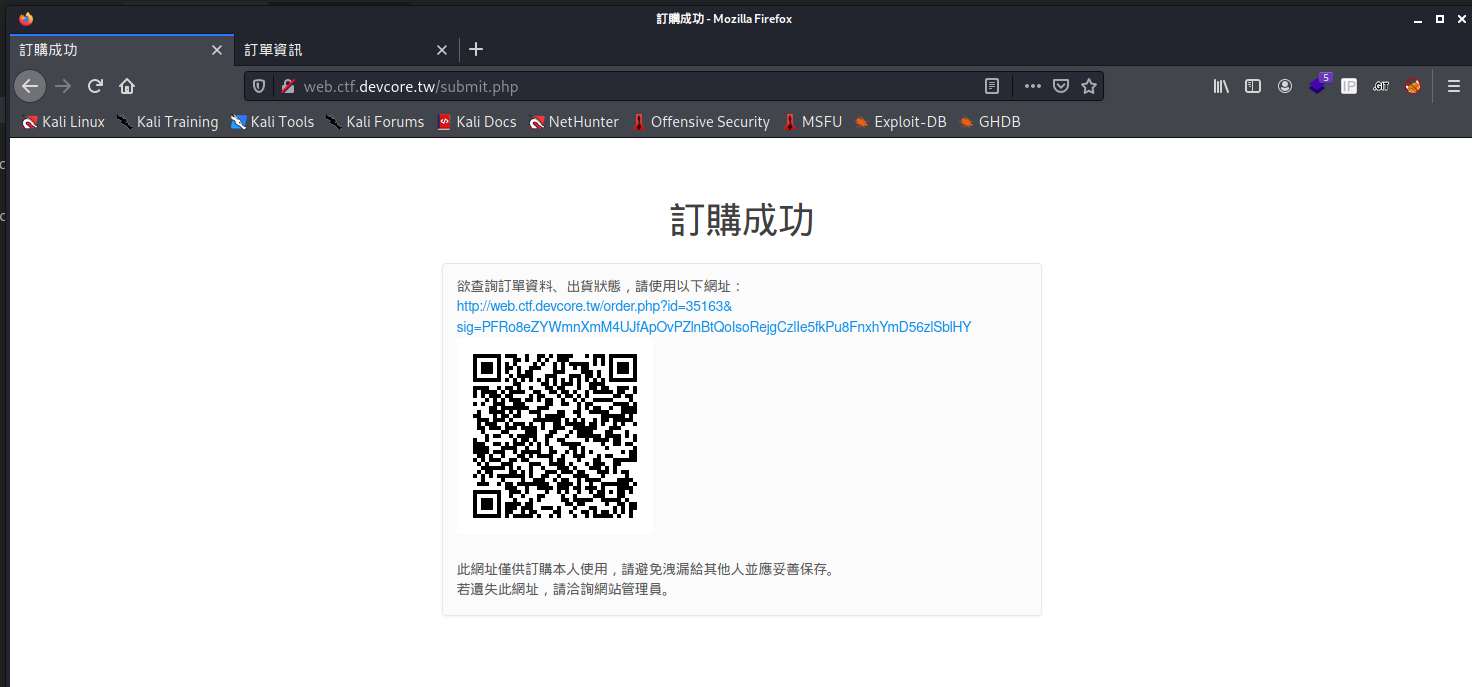Close the 訂購成功 tab
Image resolution: width=1472 pixels, height=687 pixels.
[217, 50]
